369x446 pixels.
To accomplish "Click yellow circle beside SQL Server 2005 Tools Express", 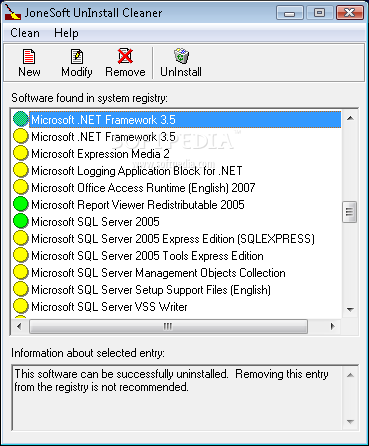I will [x=21, y=255].
